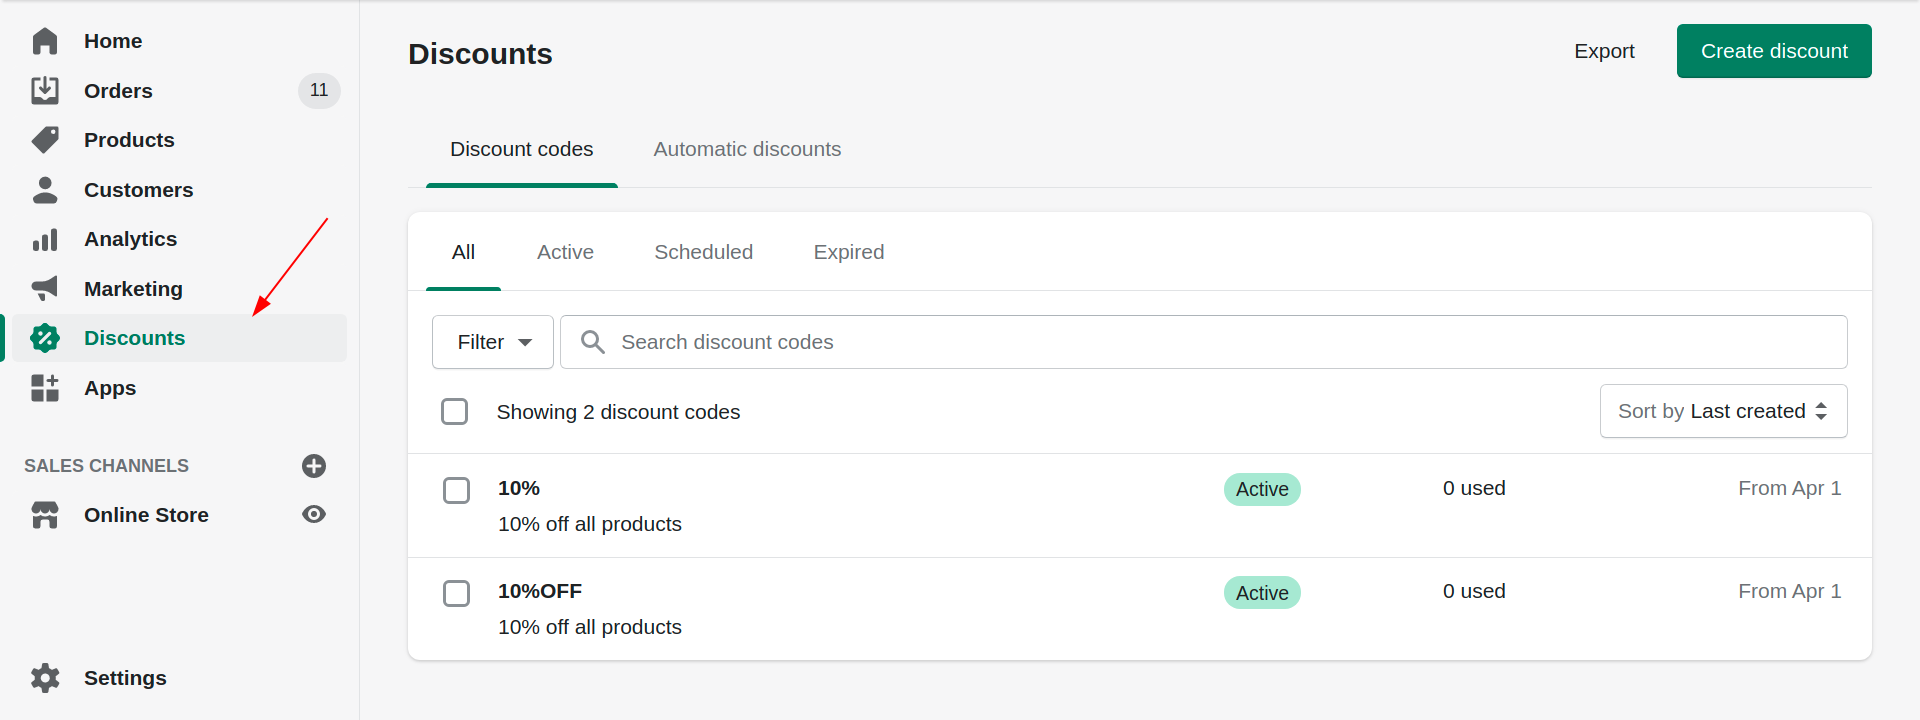This screenshot has height=720, width=1920.
Task: Open Marketing section
Action: click(133, 289)
